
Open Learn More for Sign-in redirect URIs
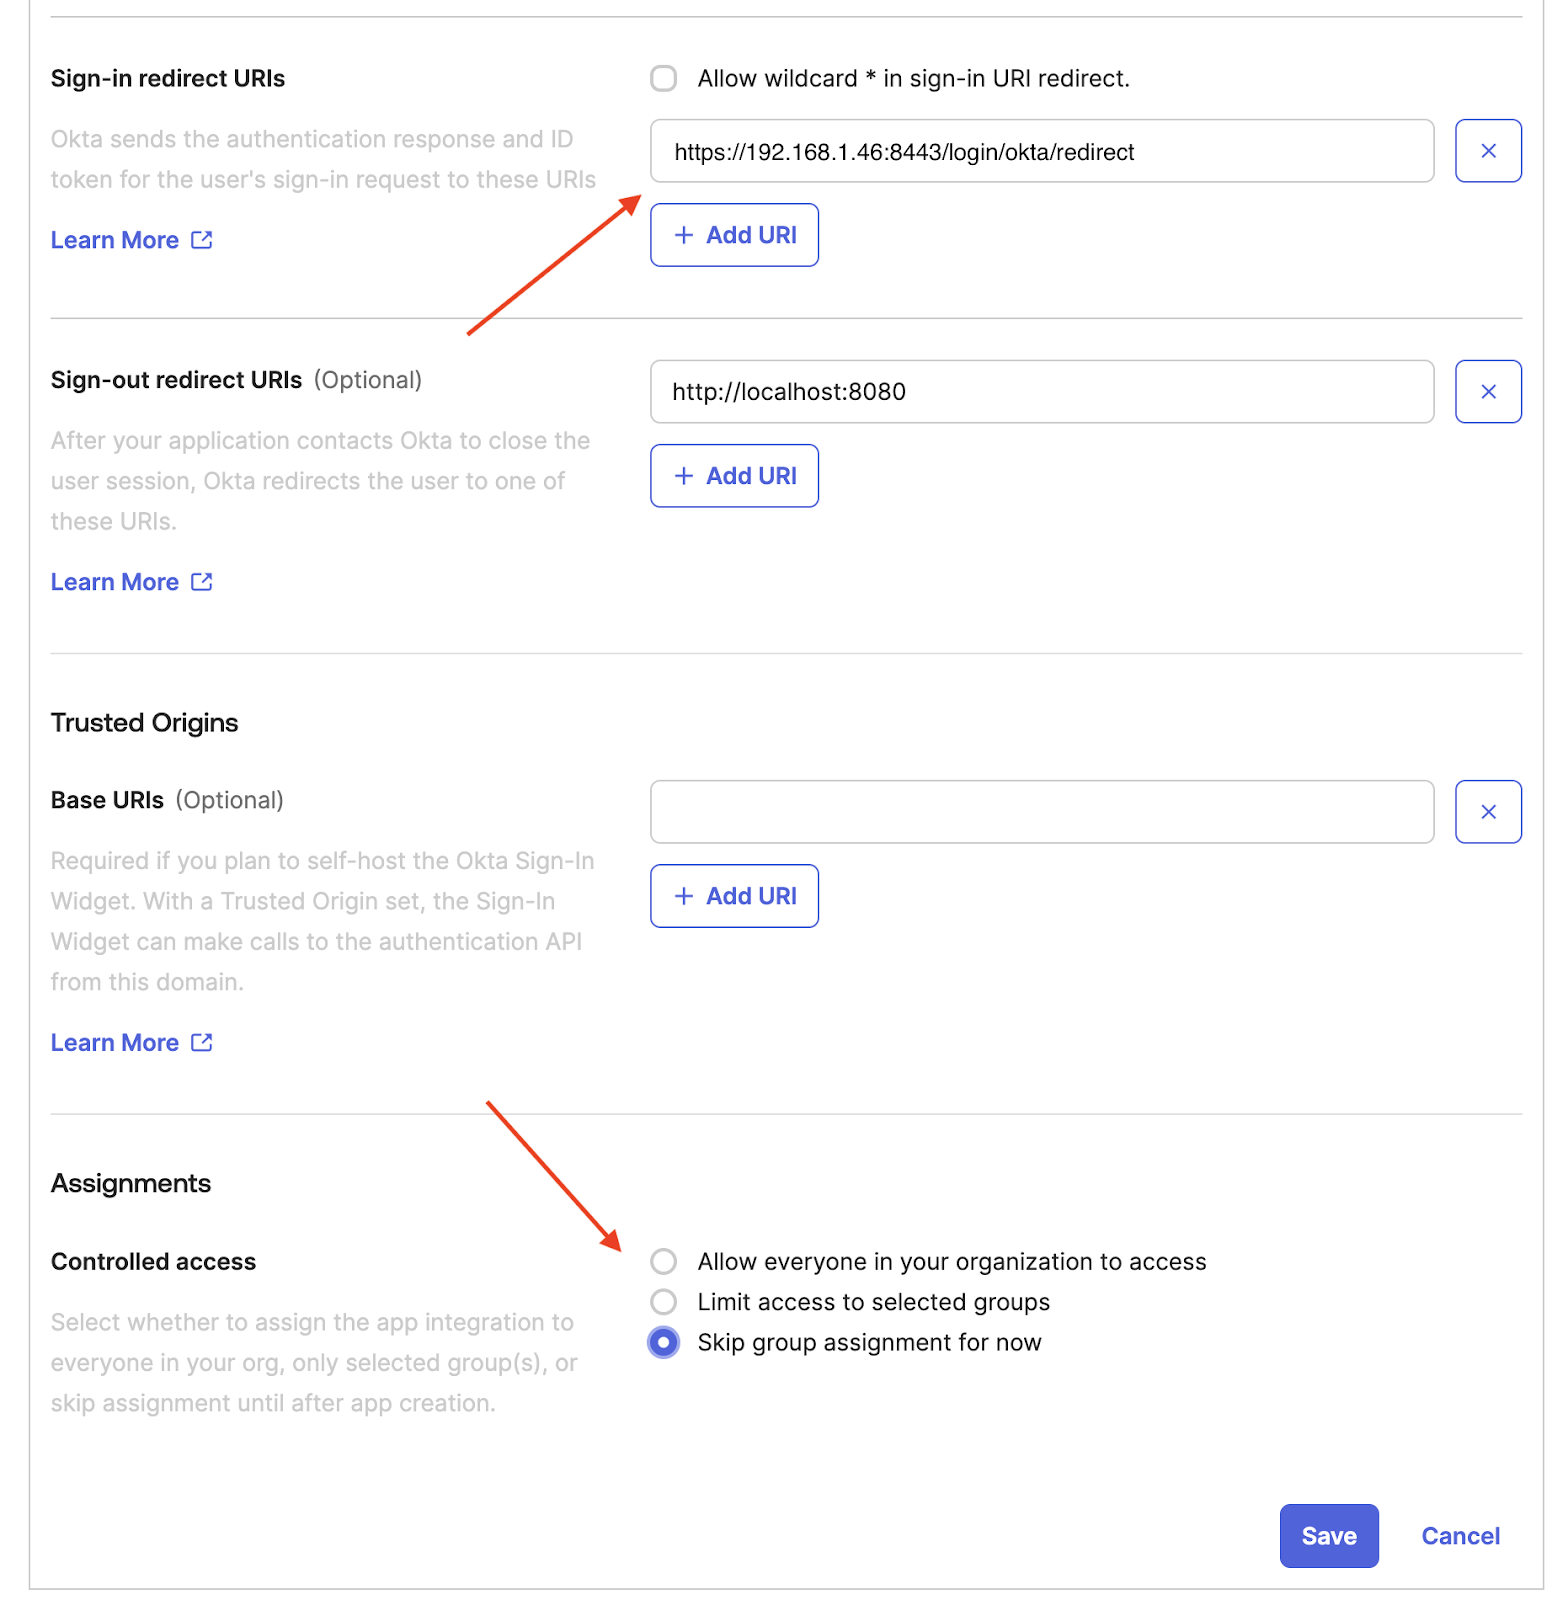click(115, 240)
